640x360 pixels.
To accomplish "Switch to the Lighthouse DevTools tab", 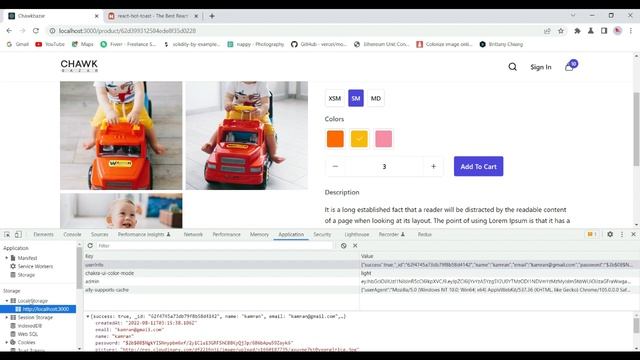I will pos(357,234).
